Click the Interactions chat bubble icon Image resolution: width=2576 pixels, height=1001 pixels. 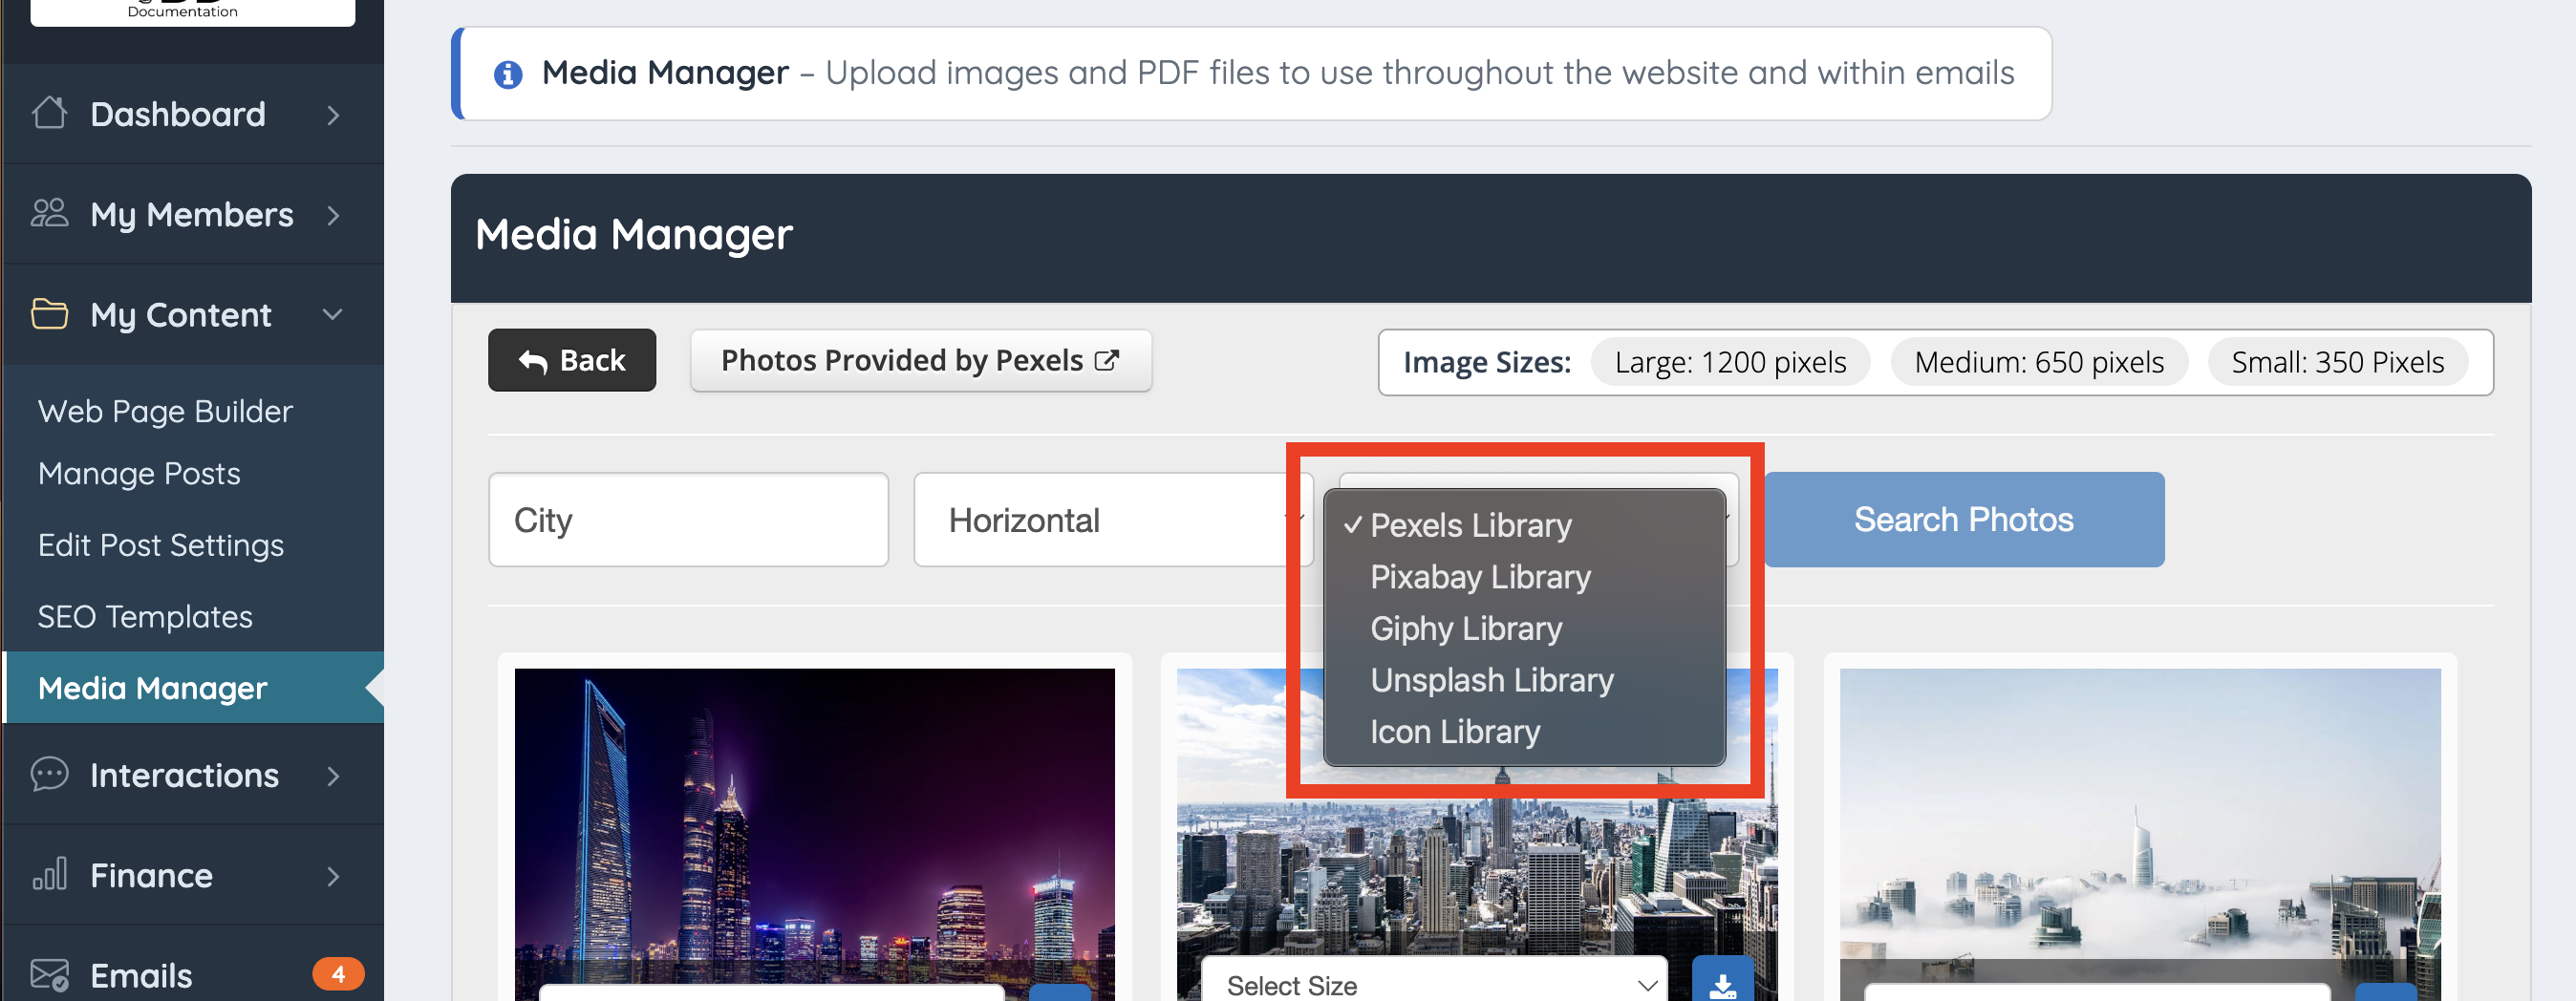coord(49,774)
